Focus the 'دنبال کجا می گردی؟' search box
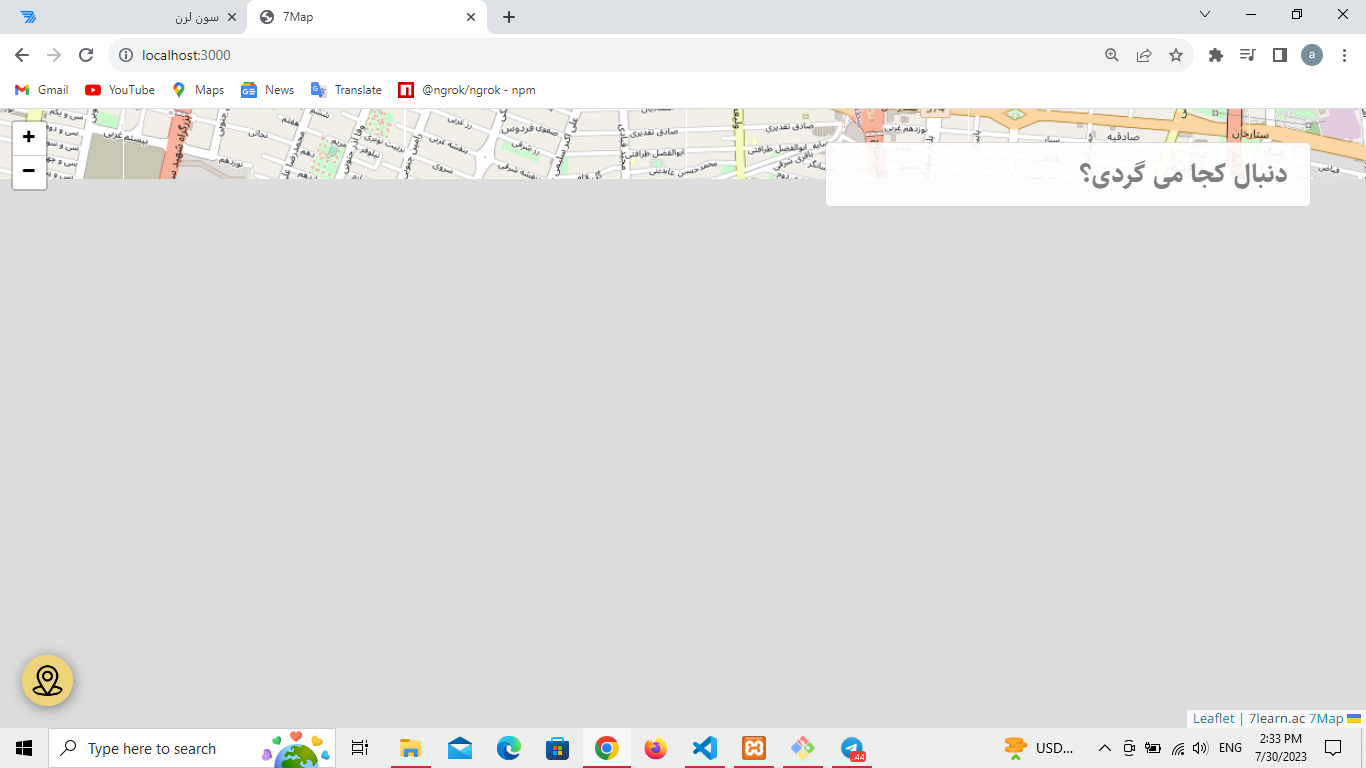1366x768 pixels. (x=1067, y=174)
